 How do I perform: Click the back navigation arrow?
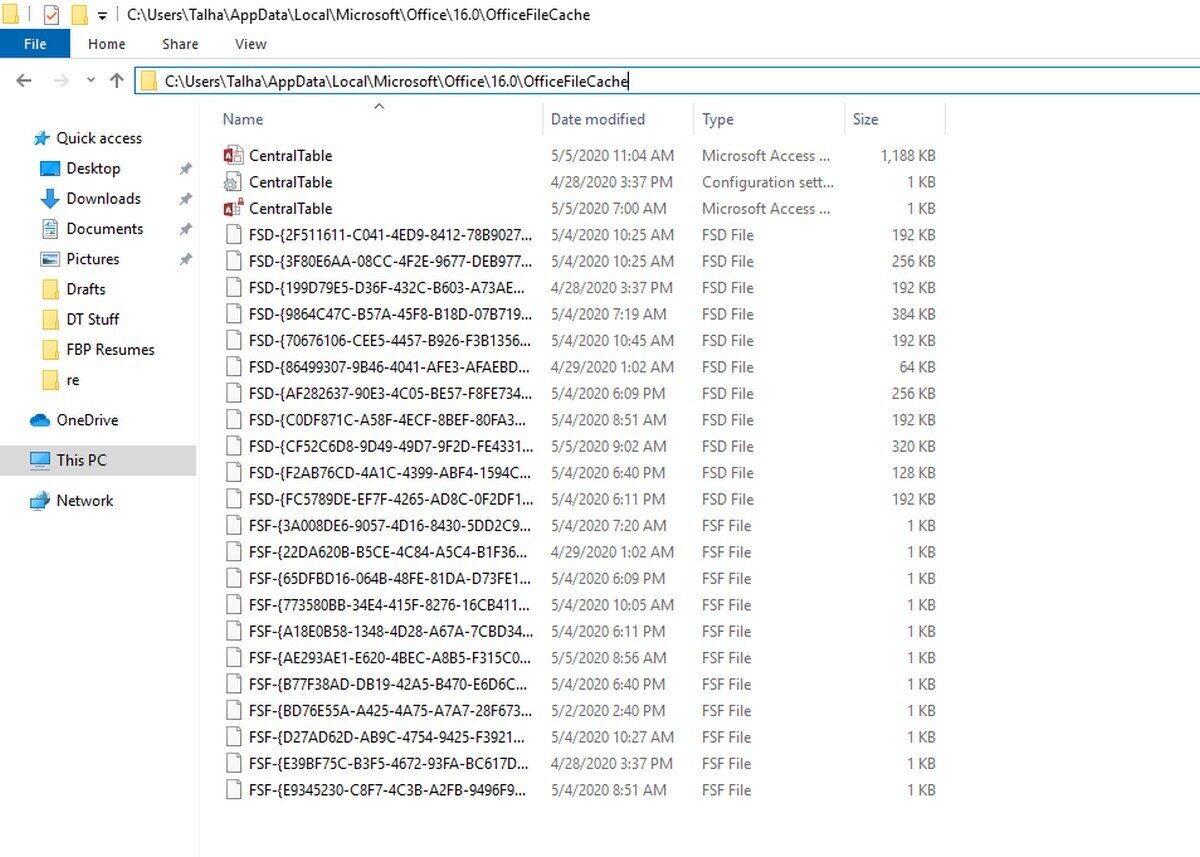(x=24, y=80)
